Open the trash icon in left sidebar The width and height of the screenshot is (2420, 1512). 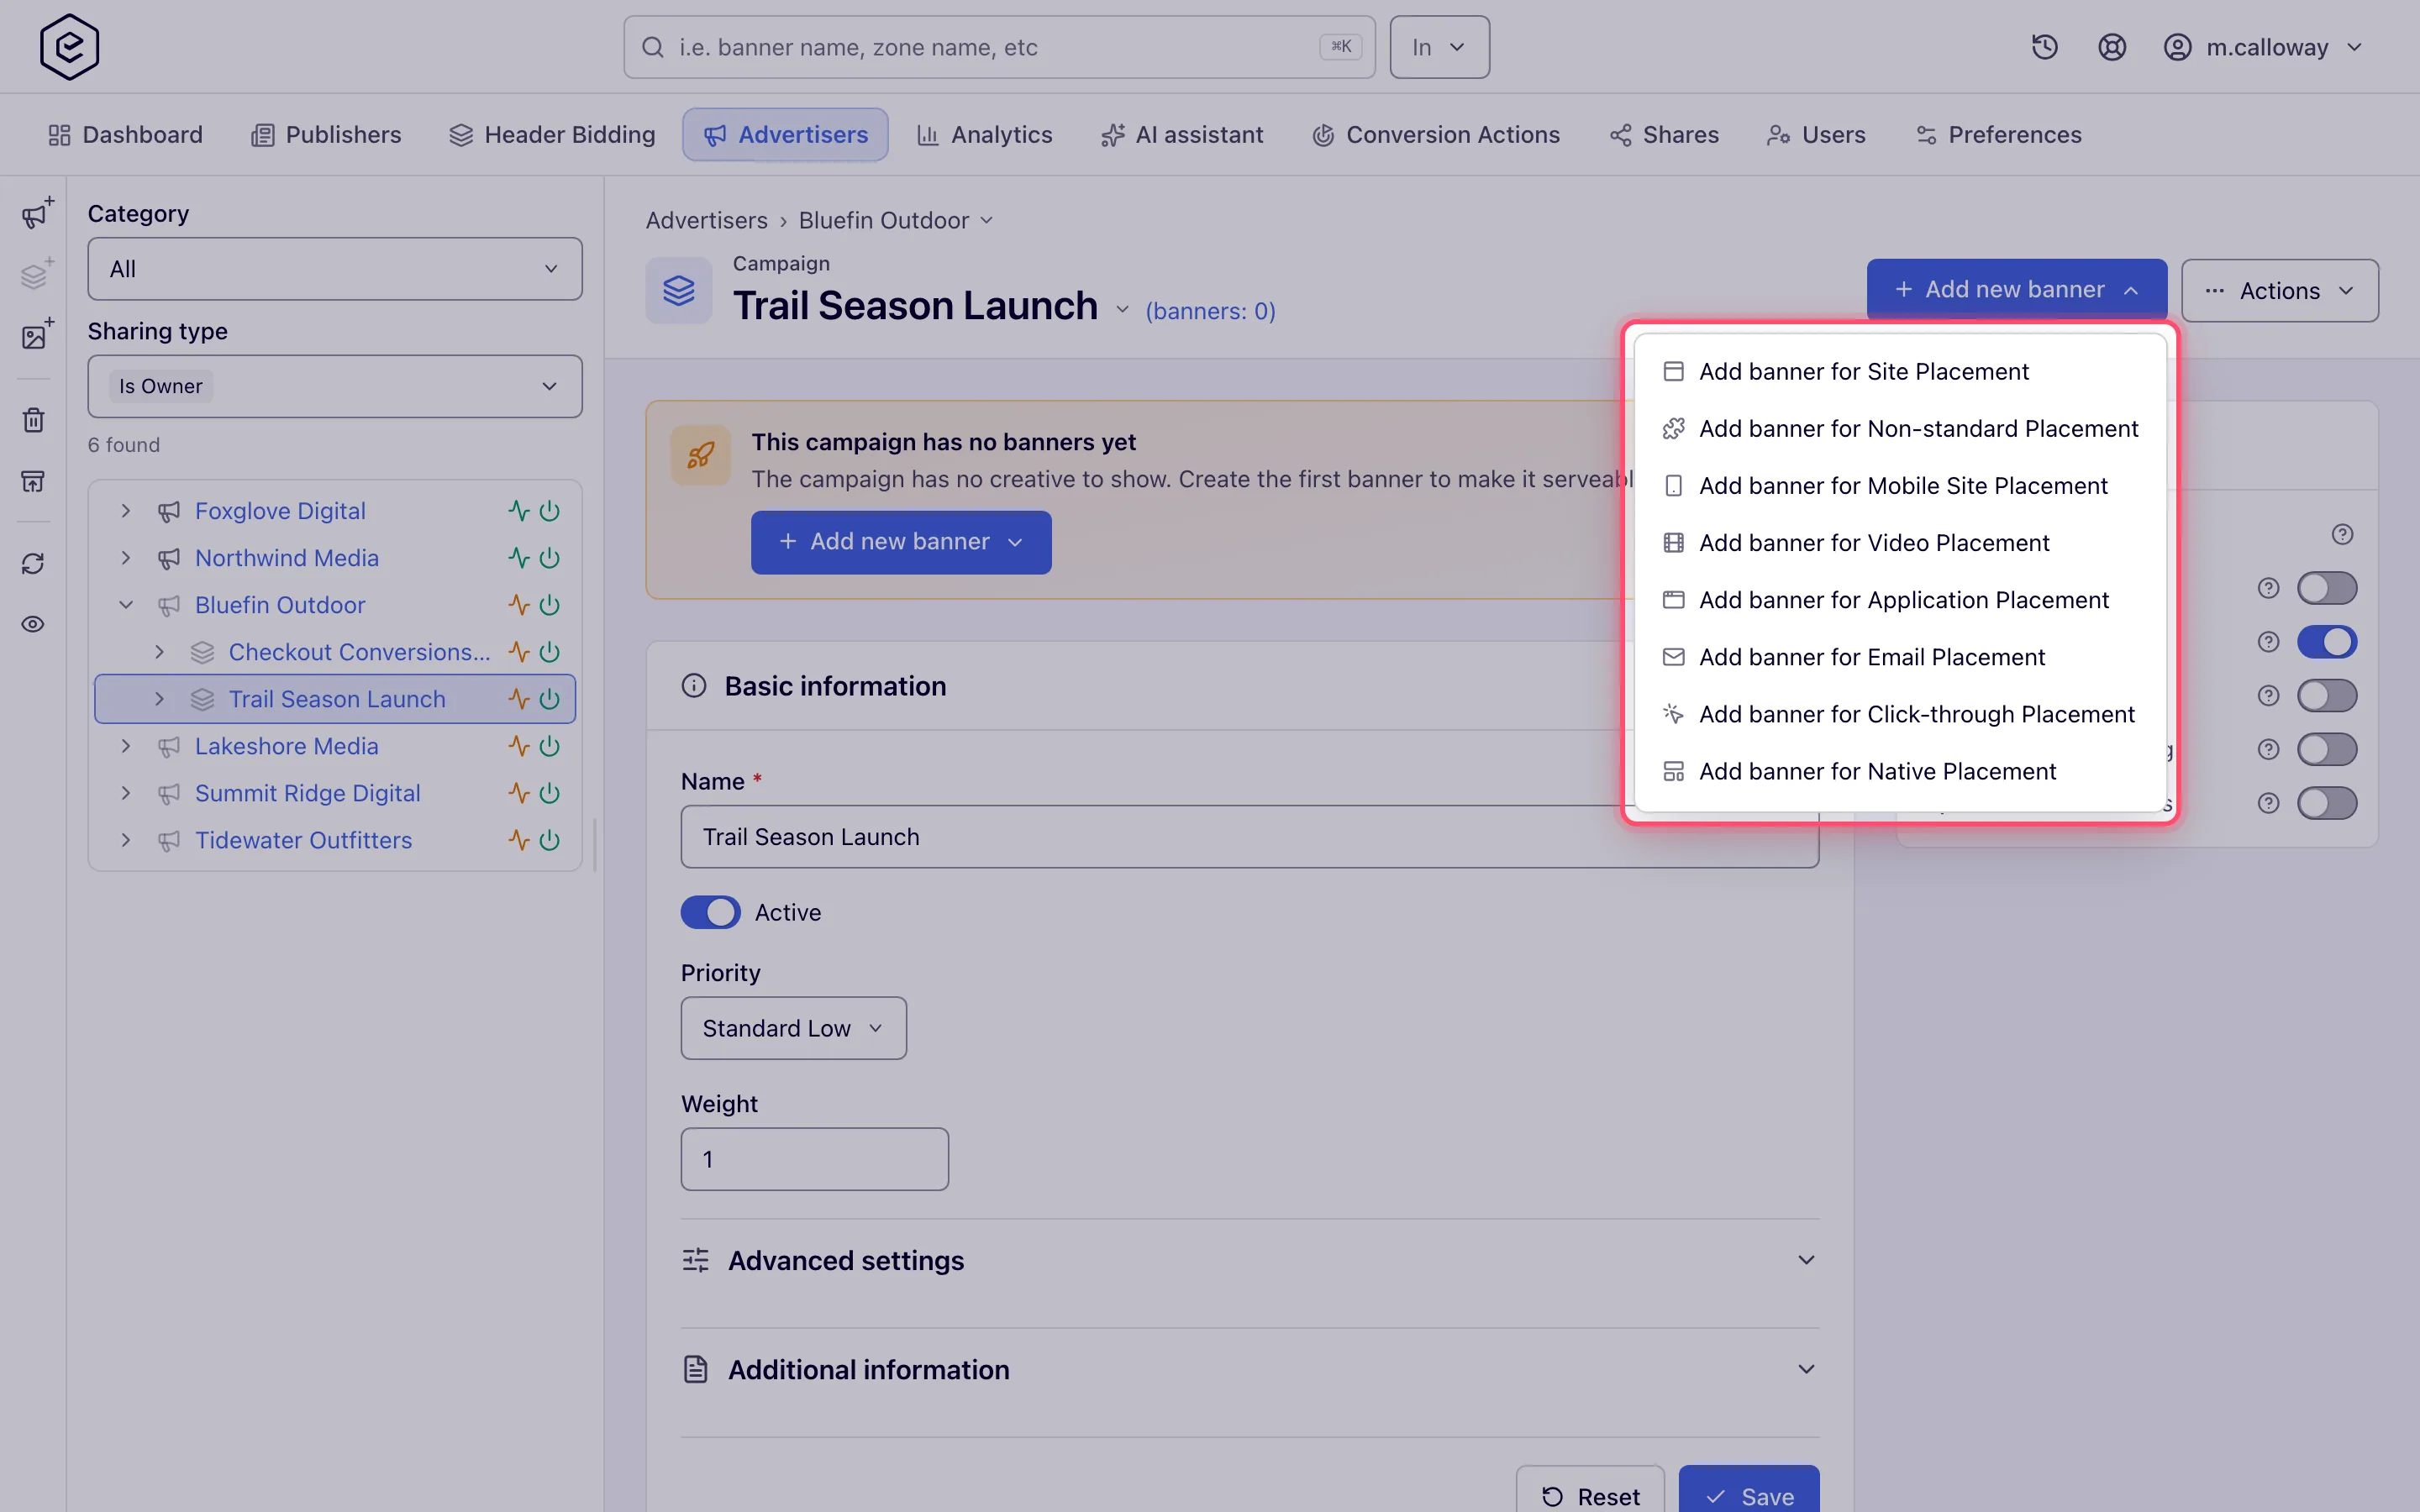tap(34, 420)
